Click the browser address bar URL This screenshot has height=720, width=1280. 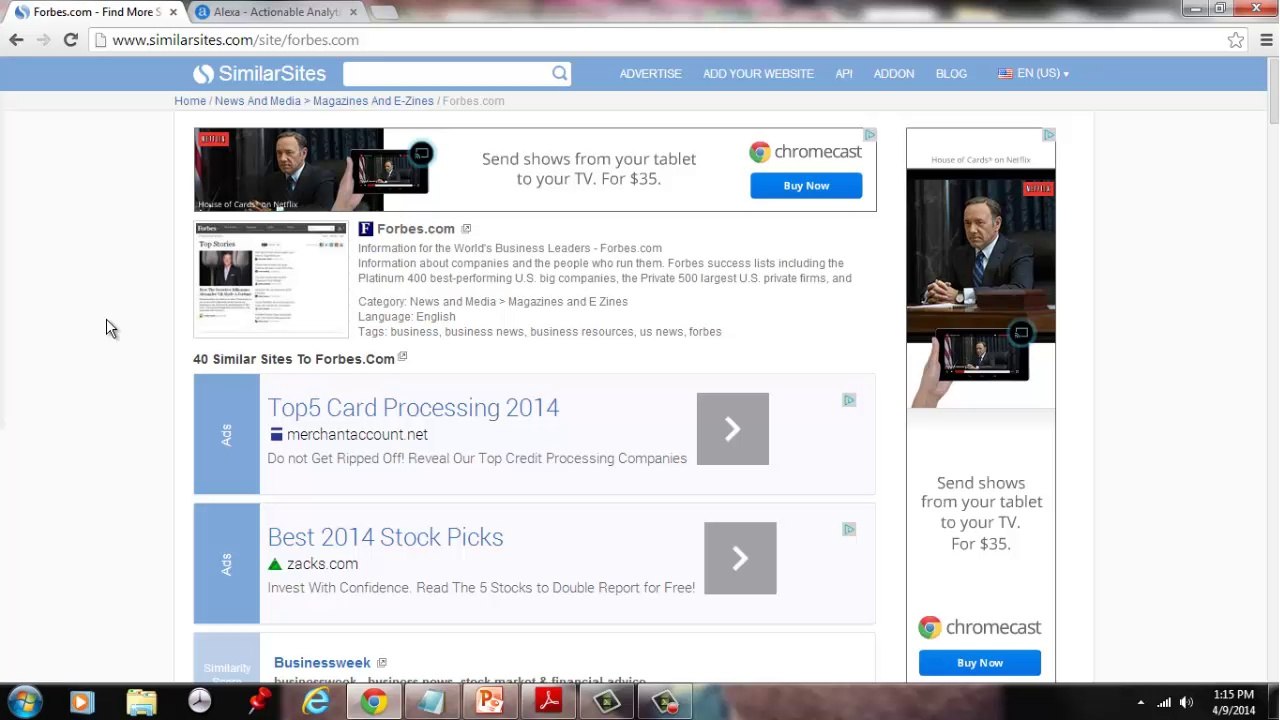(x=235, y=40)
